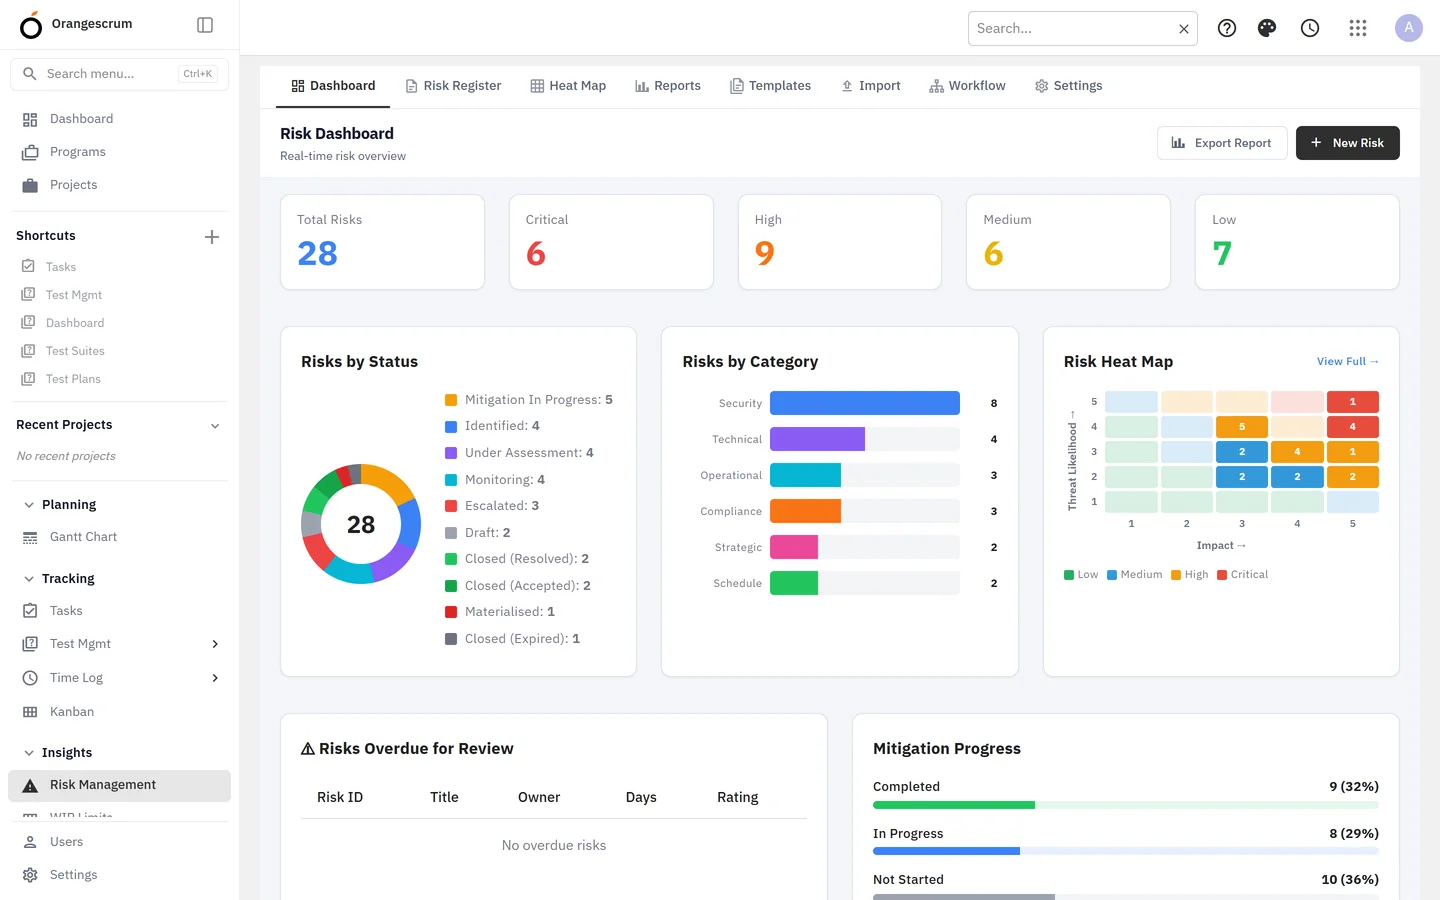Viewport: 1440px width, 900px height.
Task: Click the Security category bar
Action: 865,403
